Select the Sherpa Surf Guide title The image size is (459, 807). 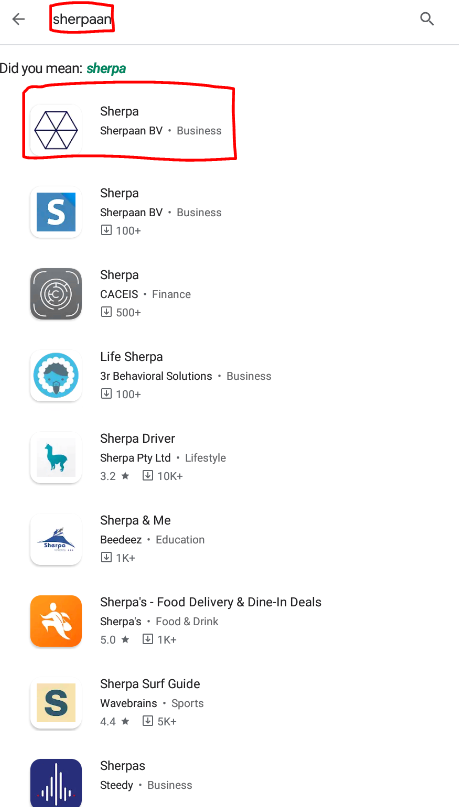[150, 684]
